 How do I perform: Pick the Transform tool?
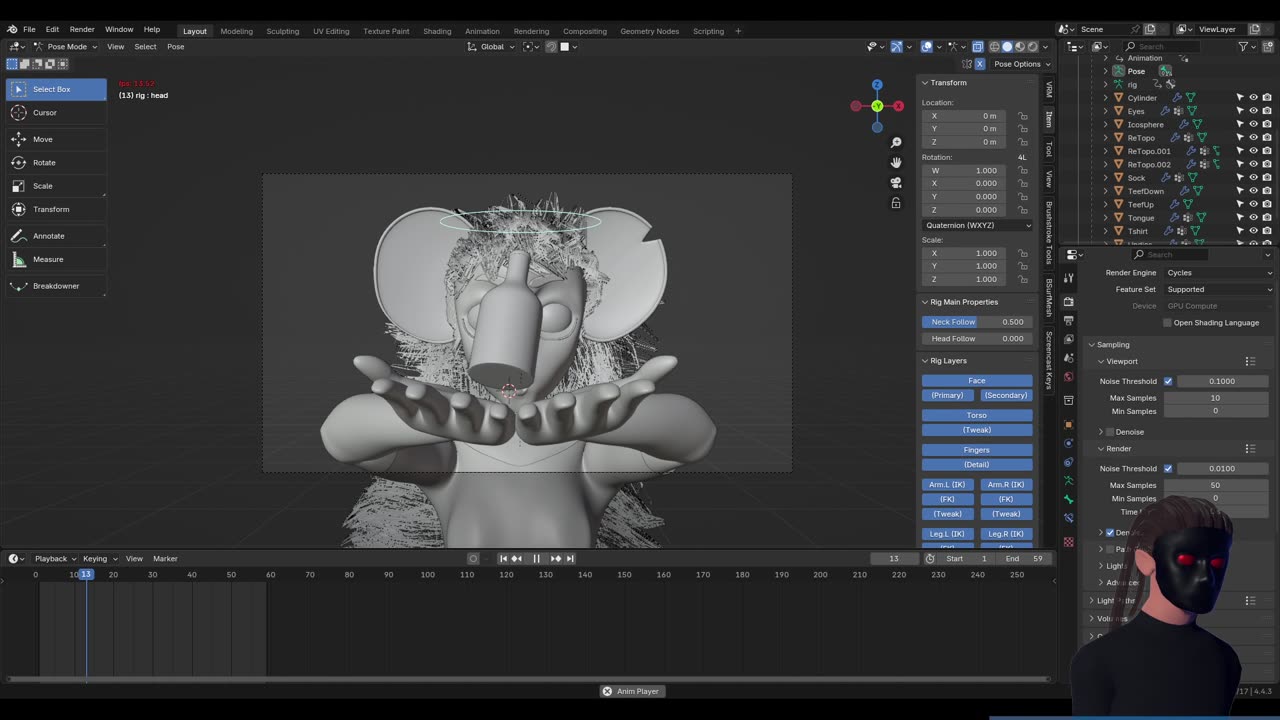[x=56, y=209]
